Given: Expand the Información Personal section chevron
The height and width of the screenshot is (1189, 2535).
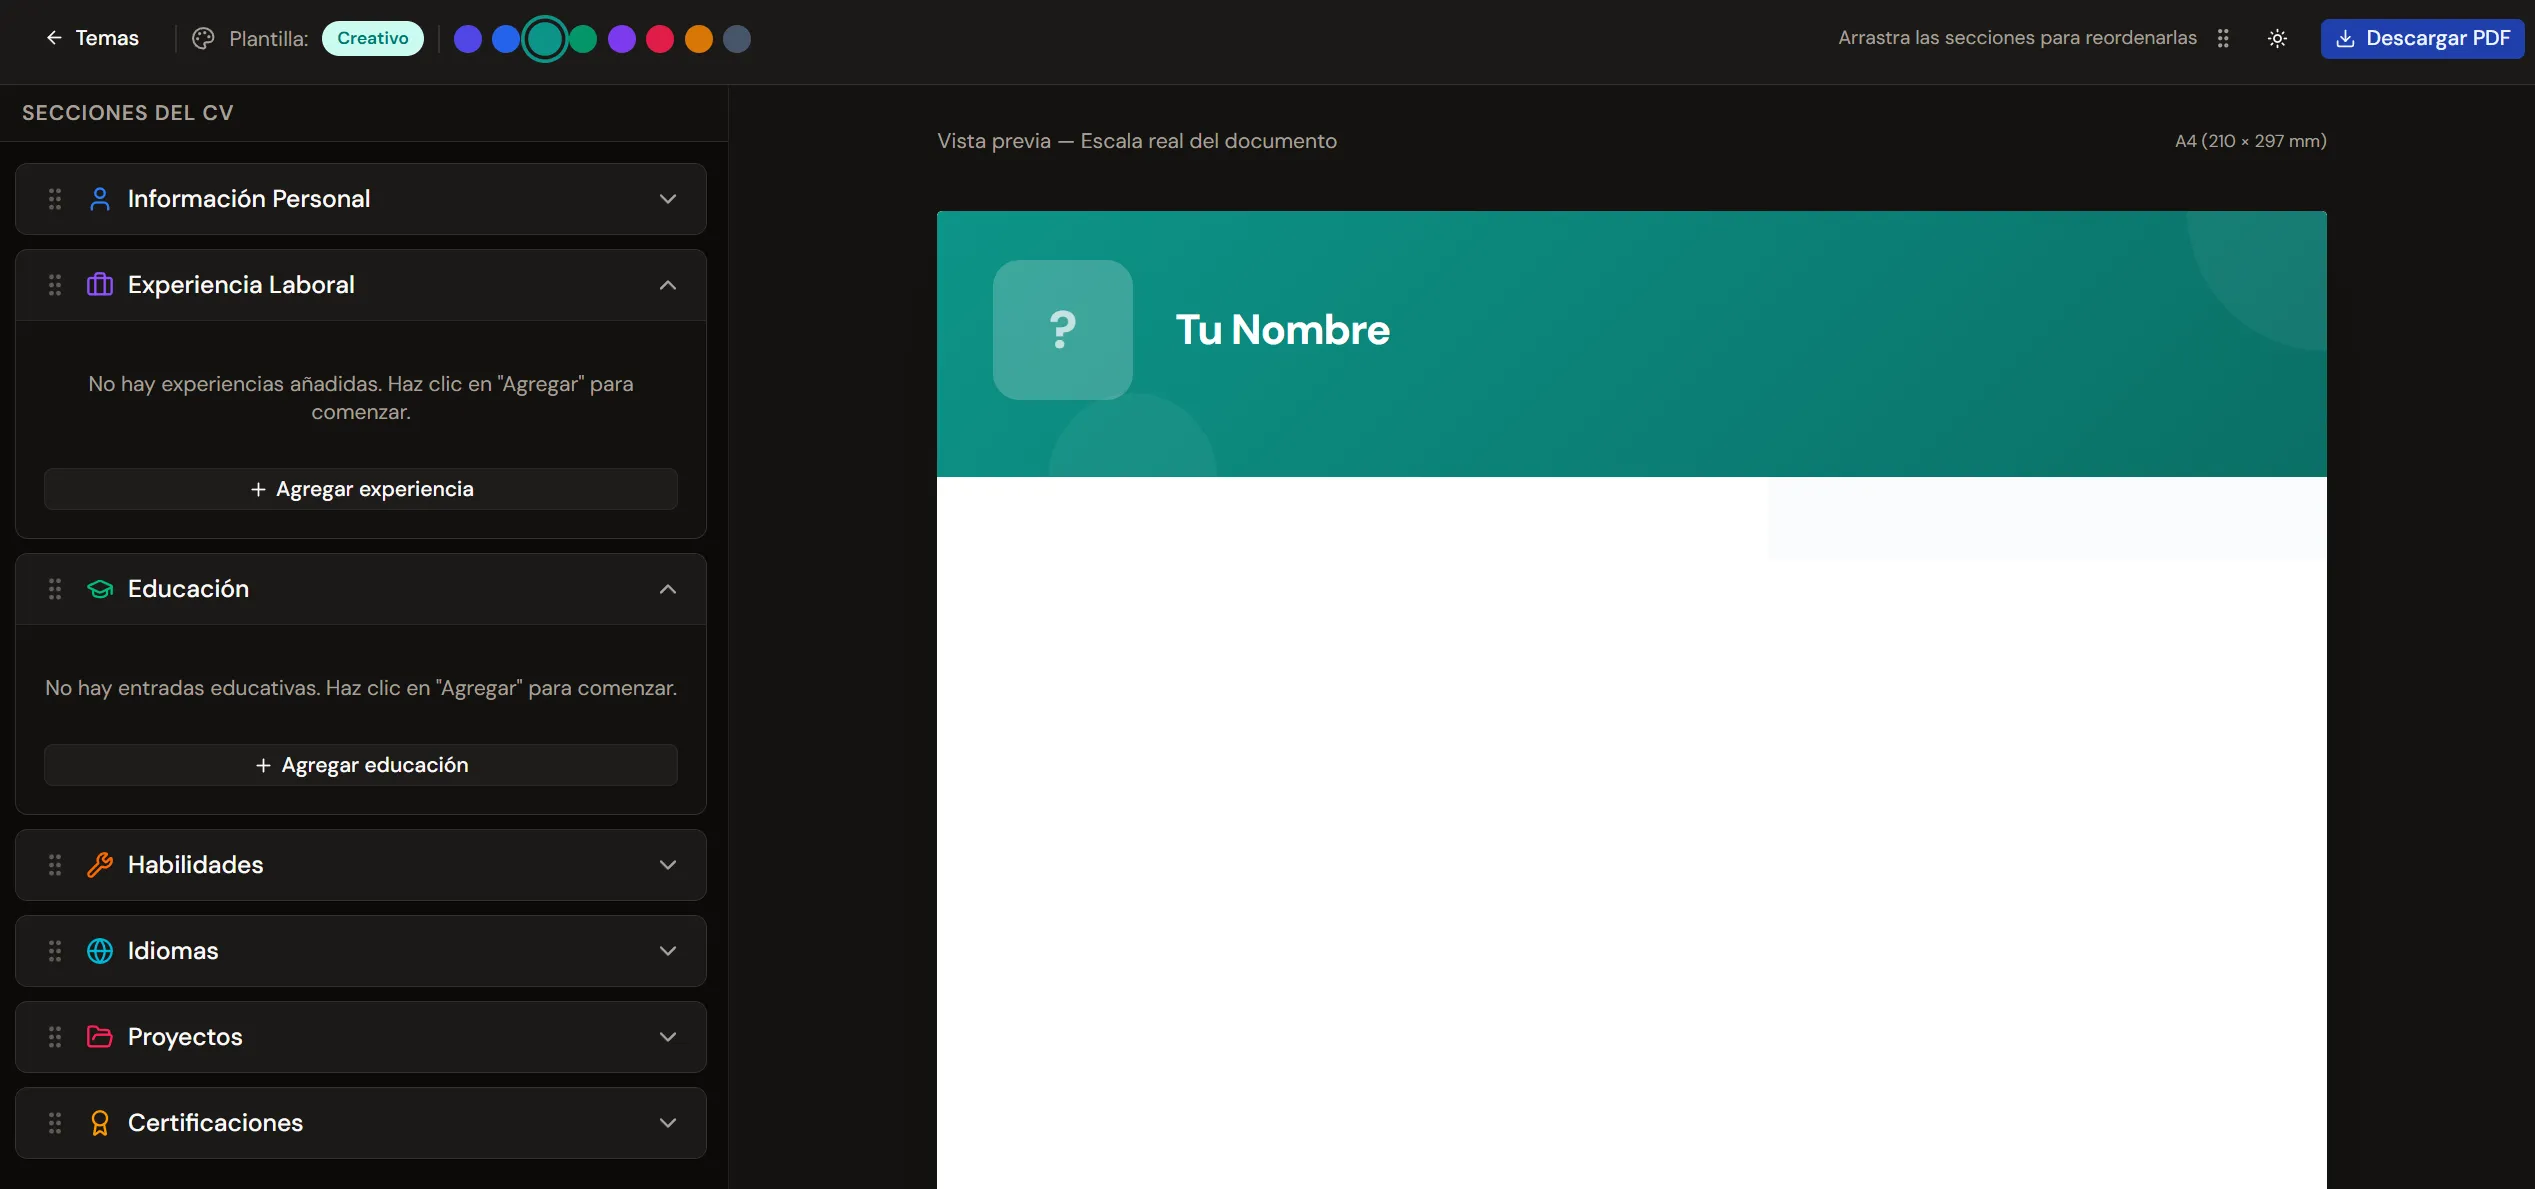Looking at the screenshot, I should click(667, 198).
